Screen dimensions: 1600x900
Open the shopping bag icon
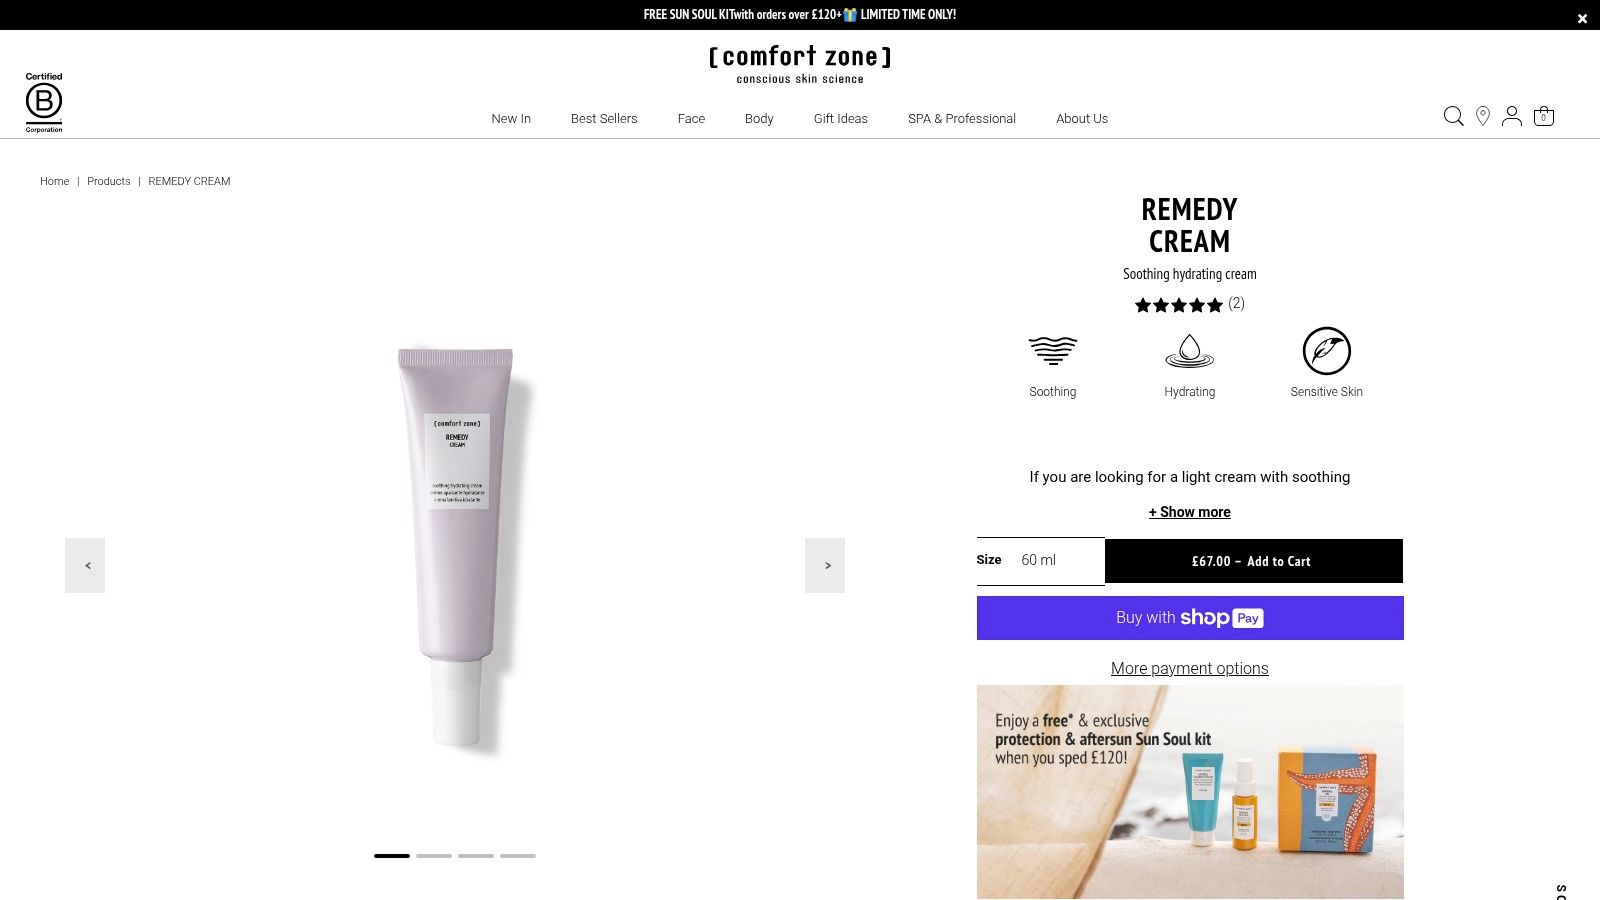click(1544, 116)
